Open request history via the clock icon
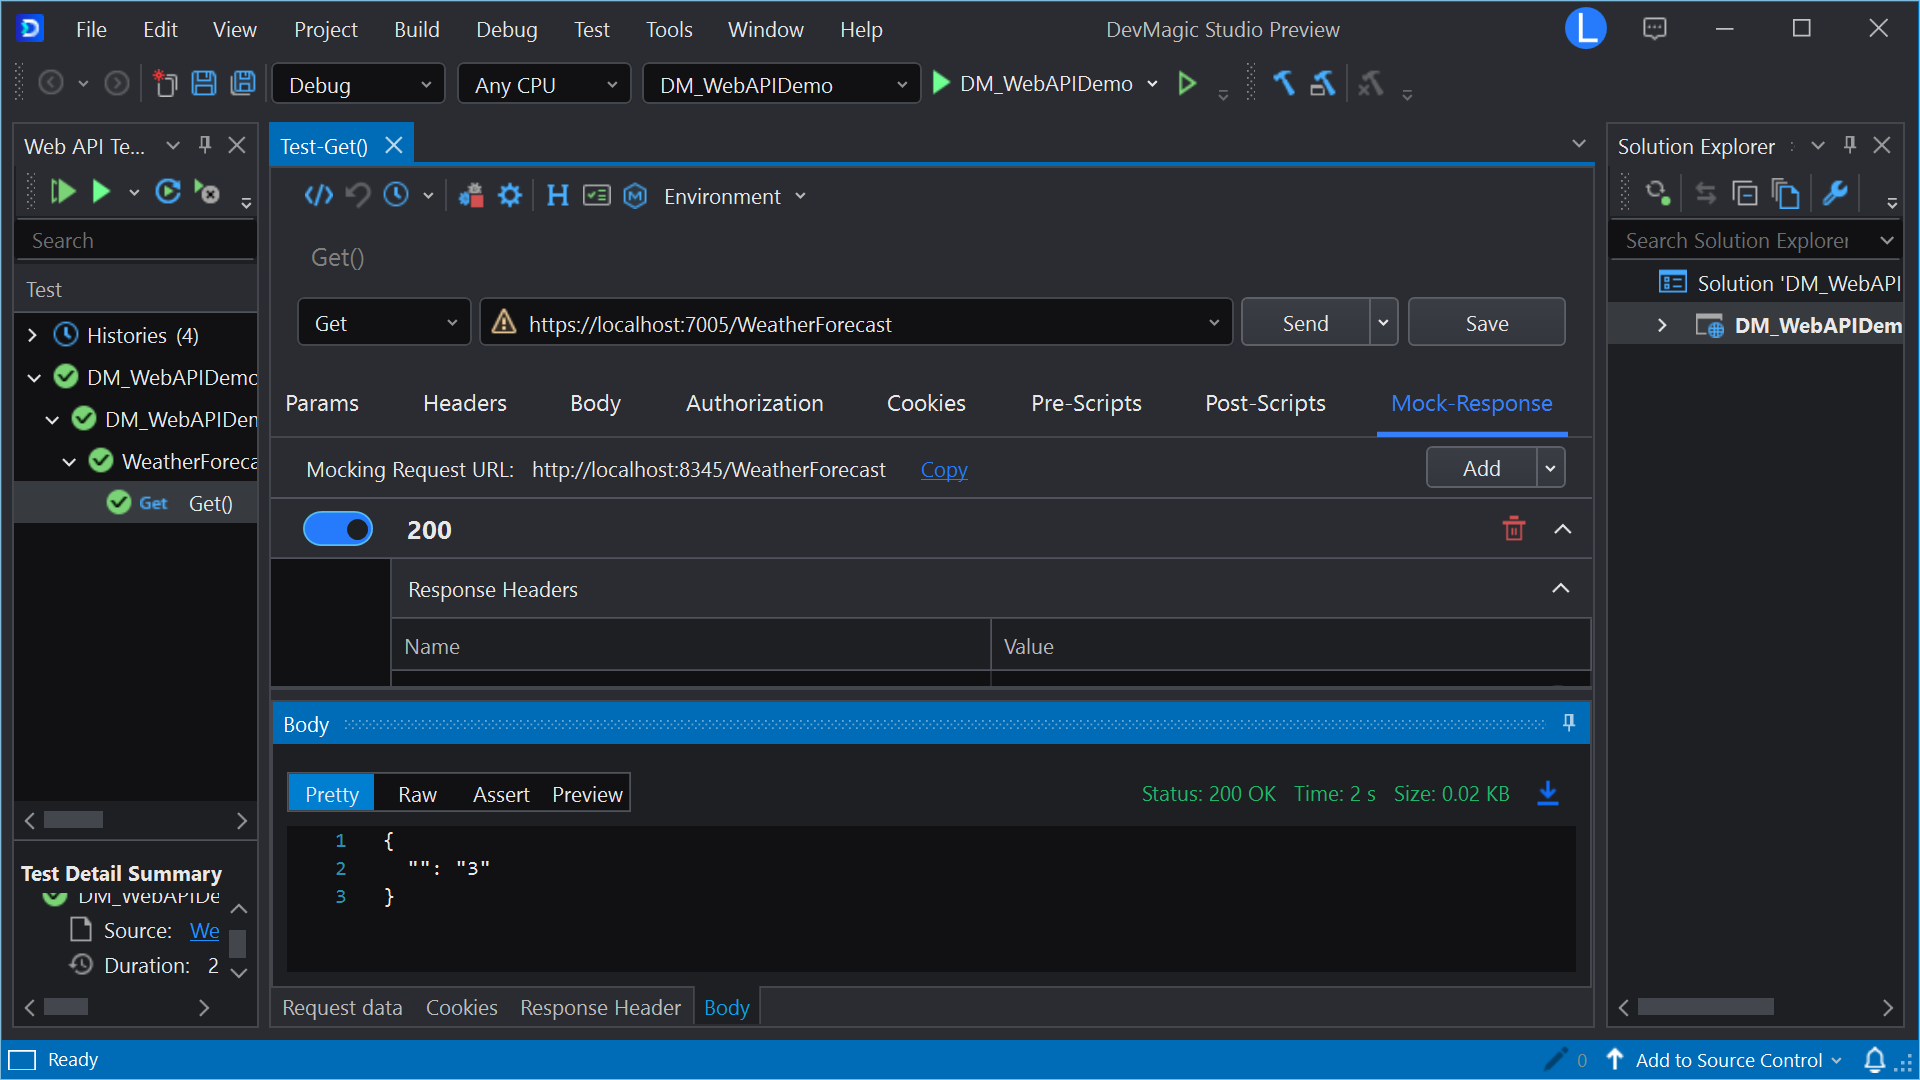 click(x=394, y=195)
